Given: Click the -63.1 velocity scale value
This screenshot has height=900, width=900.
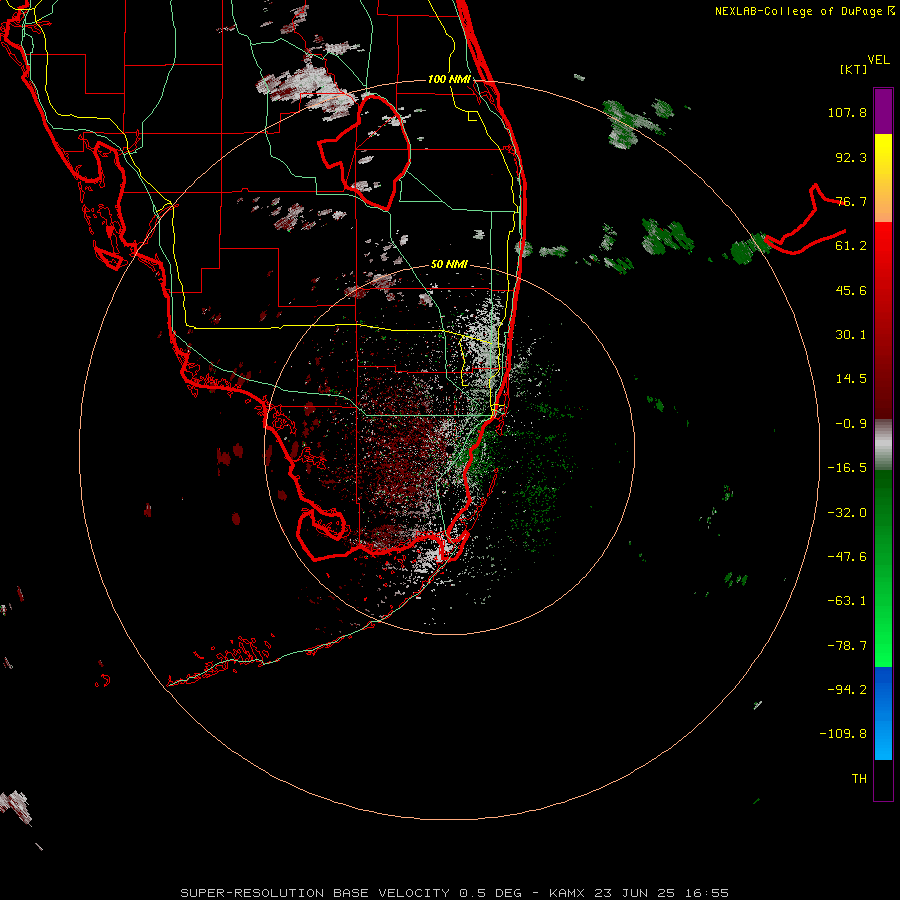Looking at the screenshot, I should click(x=847, y=601).
